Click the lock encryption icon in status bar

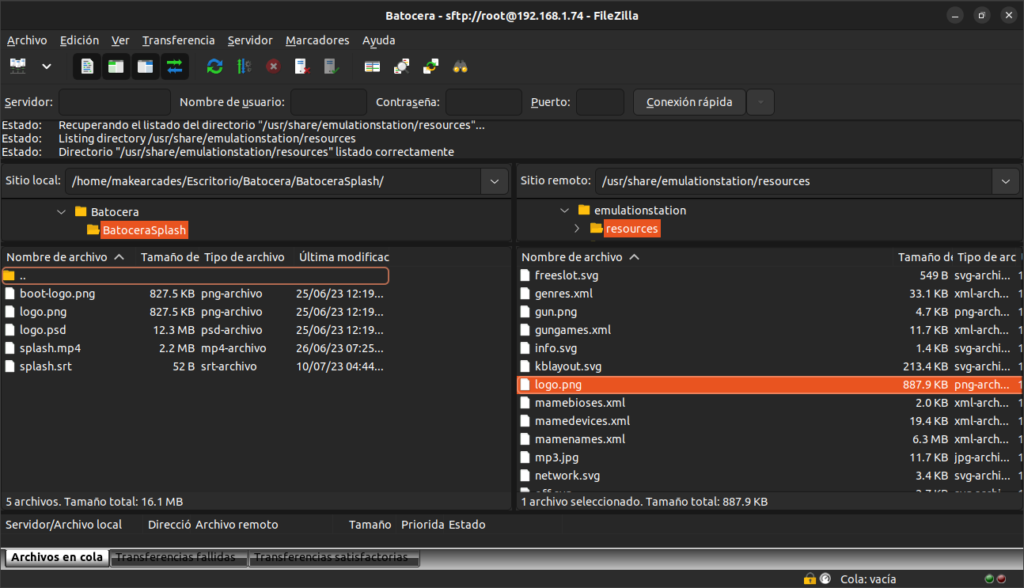810,579
